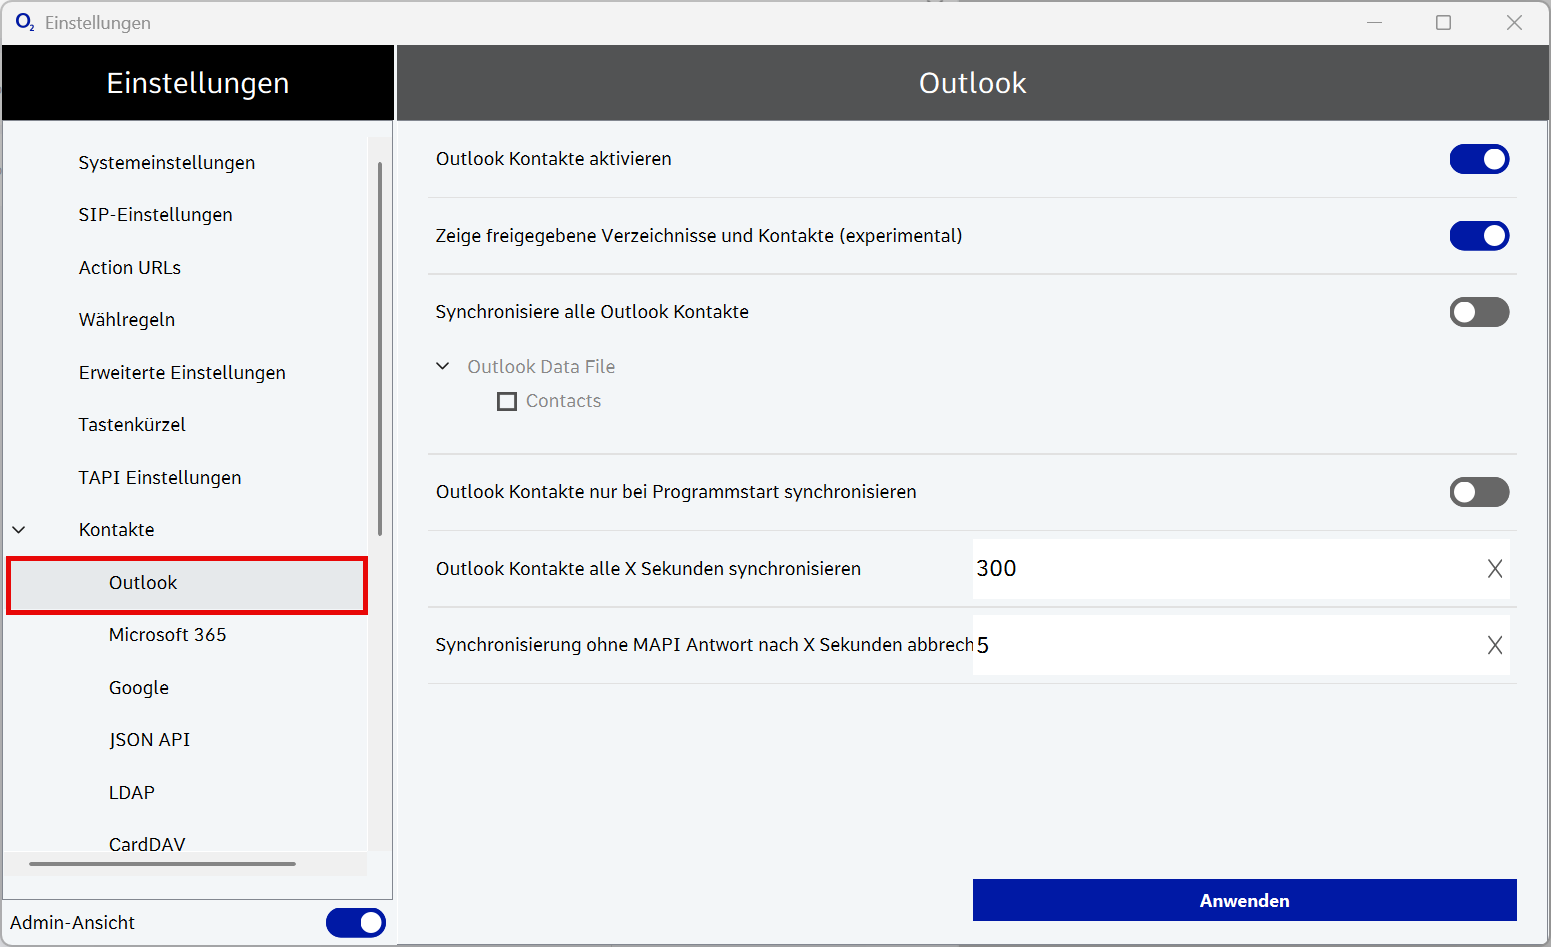Collapse the Outlook Data File tree
The image size is (1551, 947).
(x=443, y=367)
